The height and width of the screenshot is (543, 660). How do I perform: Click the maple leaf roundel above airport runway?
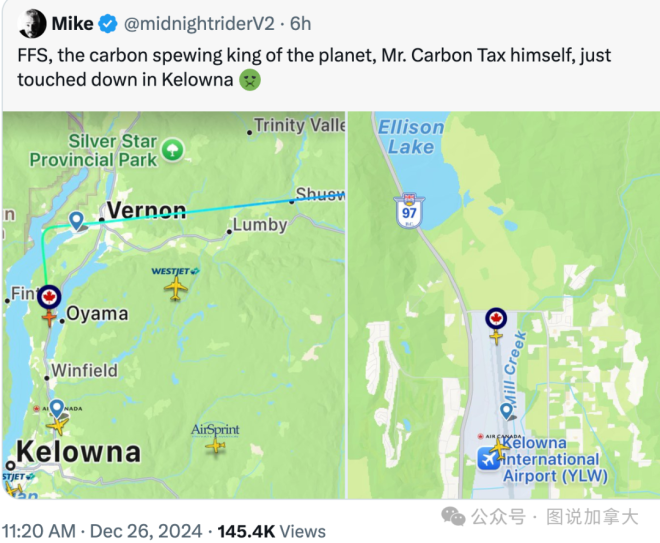(x=496, y=319)
